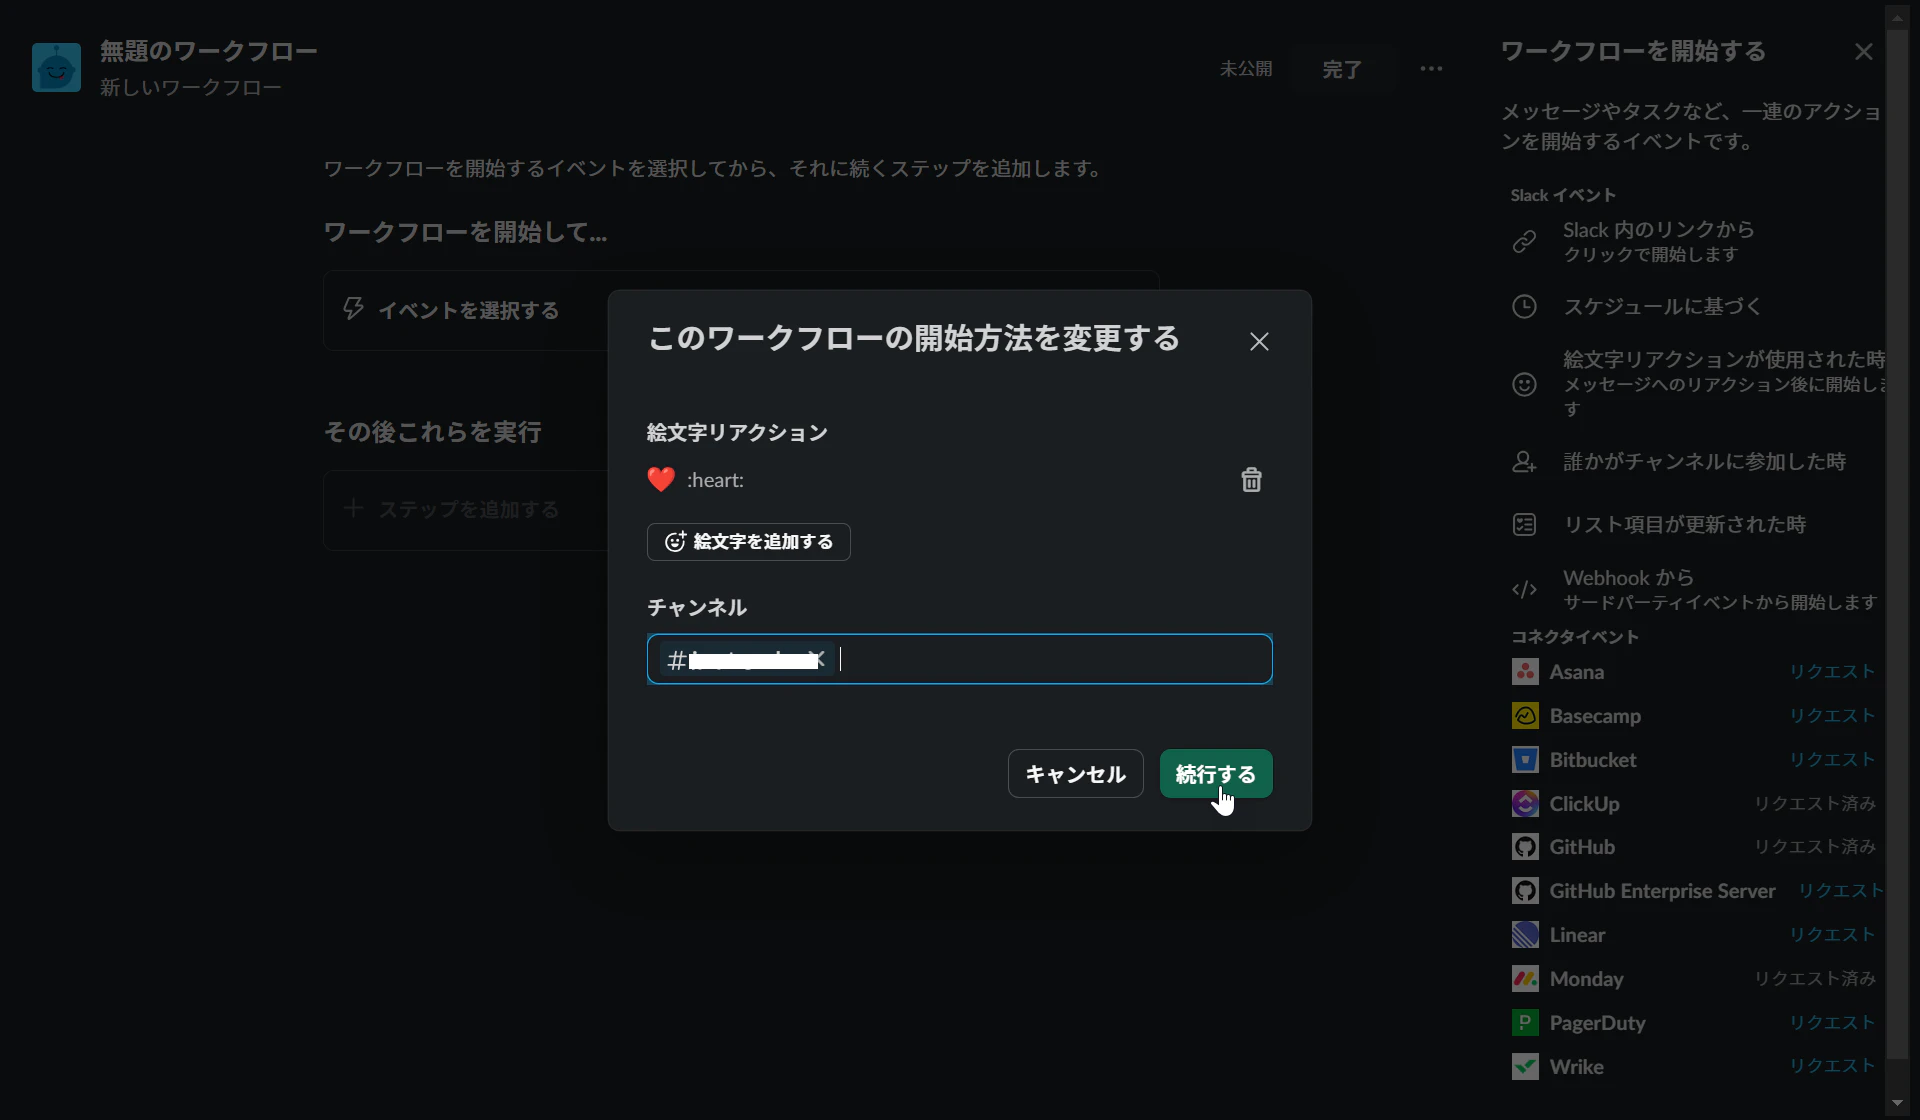Request the Bitbucket connector

point(1832,760)
